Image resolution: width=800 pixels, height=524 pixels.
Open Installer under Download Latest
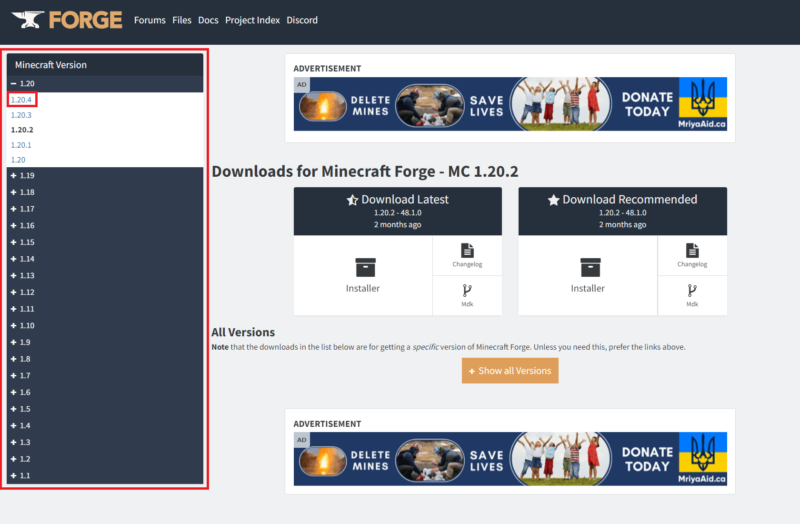(363, 276)
